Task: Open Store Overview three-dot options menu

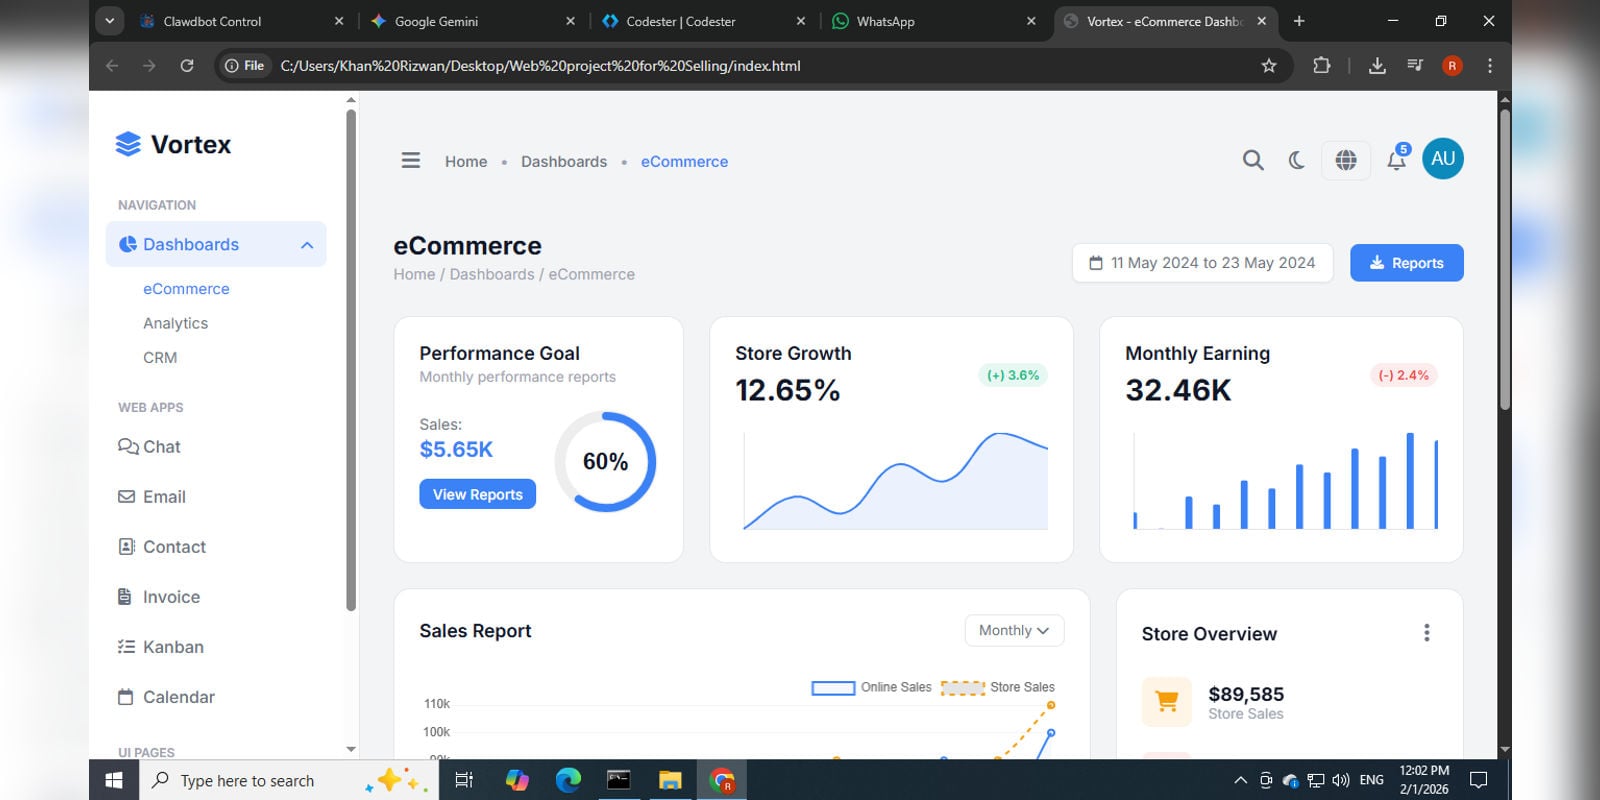Action: pyautogui.click(x=1426, y=633)
